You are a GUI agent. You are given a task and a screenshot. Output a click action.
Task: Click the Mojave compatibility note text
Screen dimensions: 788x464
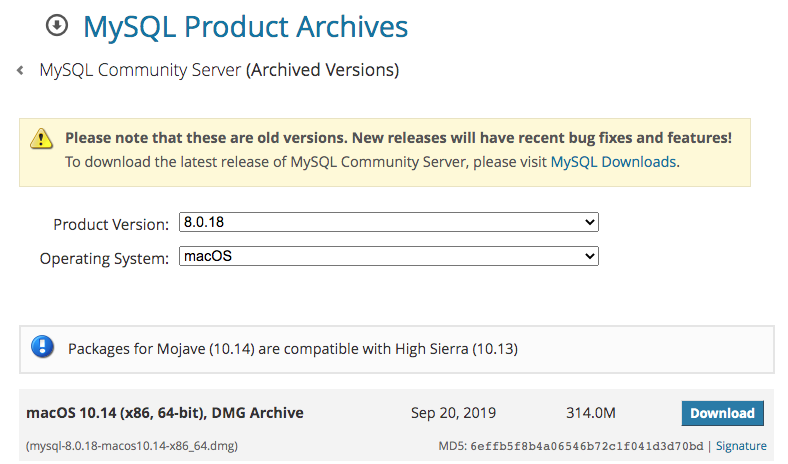pyautogui.click(x=292, y=349)
